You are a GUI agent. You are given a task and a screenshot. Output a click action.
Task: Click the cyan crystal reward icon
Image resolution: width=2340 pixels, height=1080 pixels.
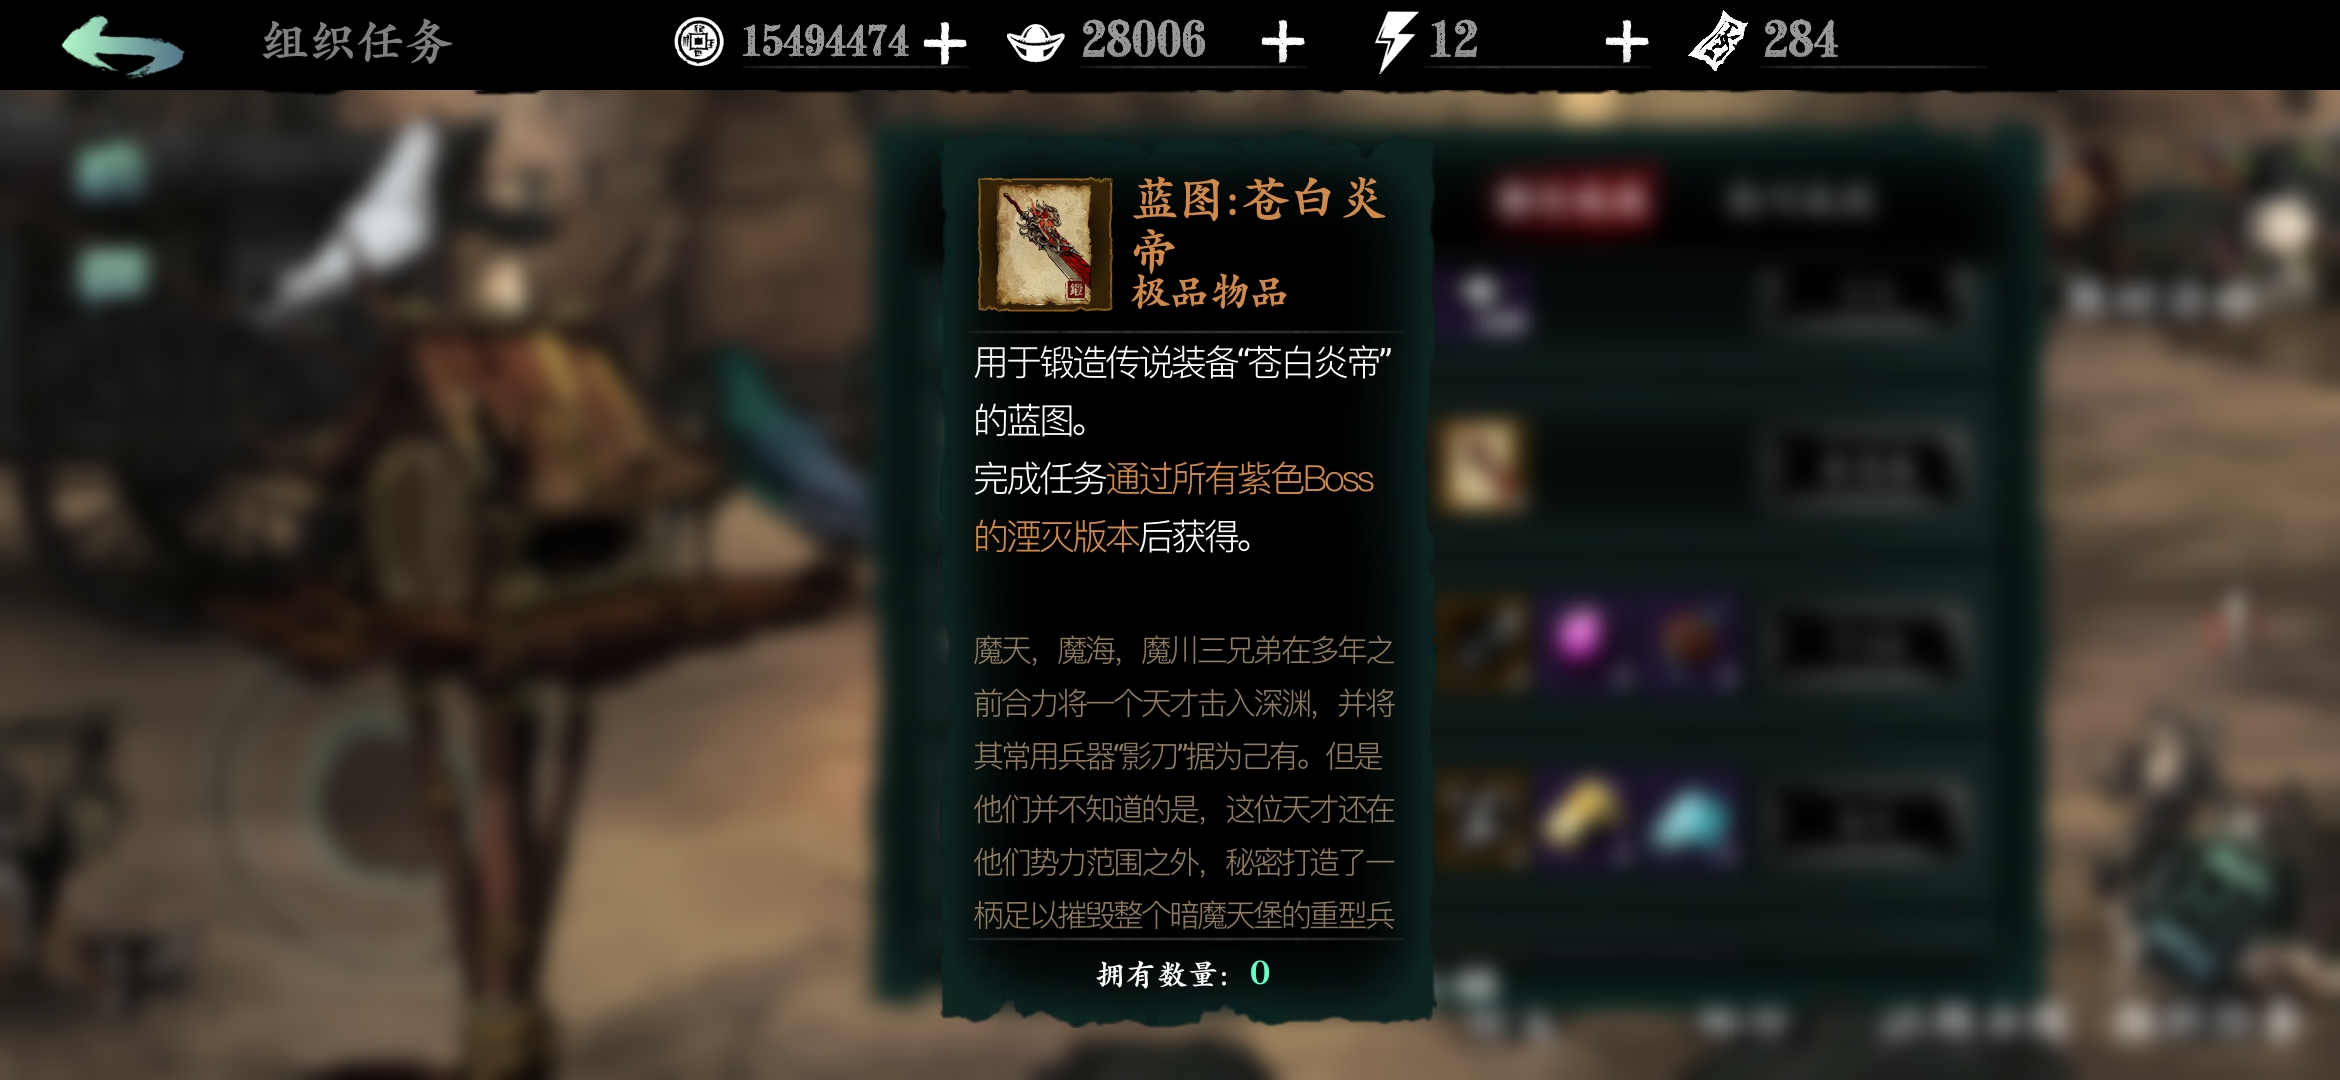pyautogui.click(x=1692, y=818)
